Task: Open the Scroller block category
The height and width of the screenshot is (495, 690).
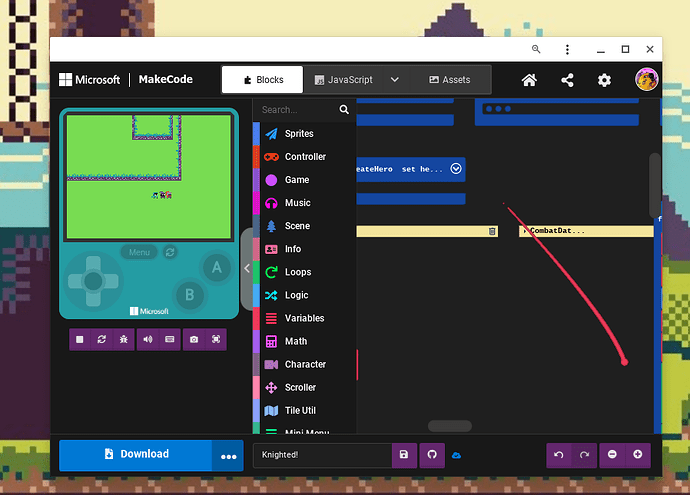Action: pyautogui.click(x=305, y=388)
